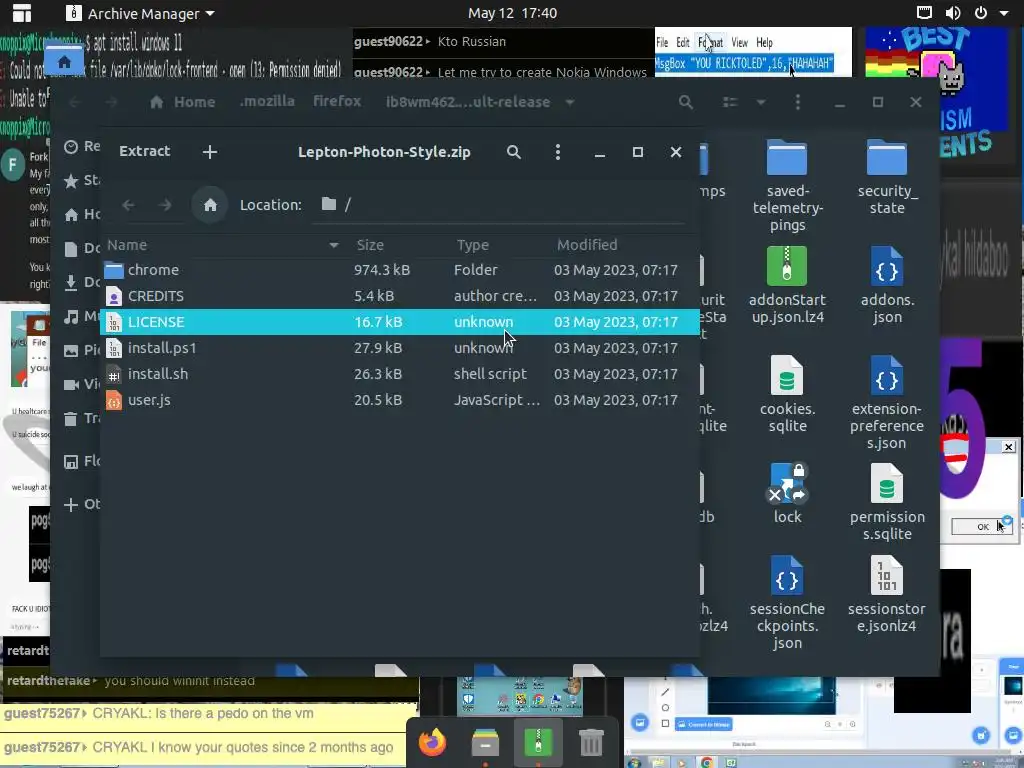1024x768 pixels.
Task: Open the Edit menu in background Notepad
Action: [682, 42]
